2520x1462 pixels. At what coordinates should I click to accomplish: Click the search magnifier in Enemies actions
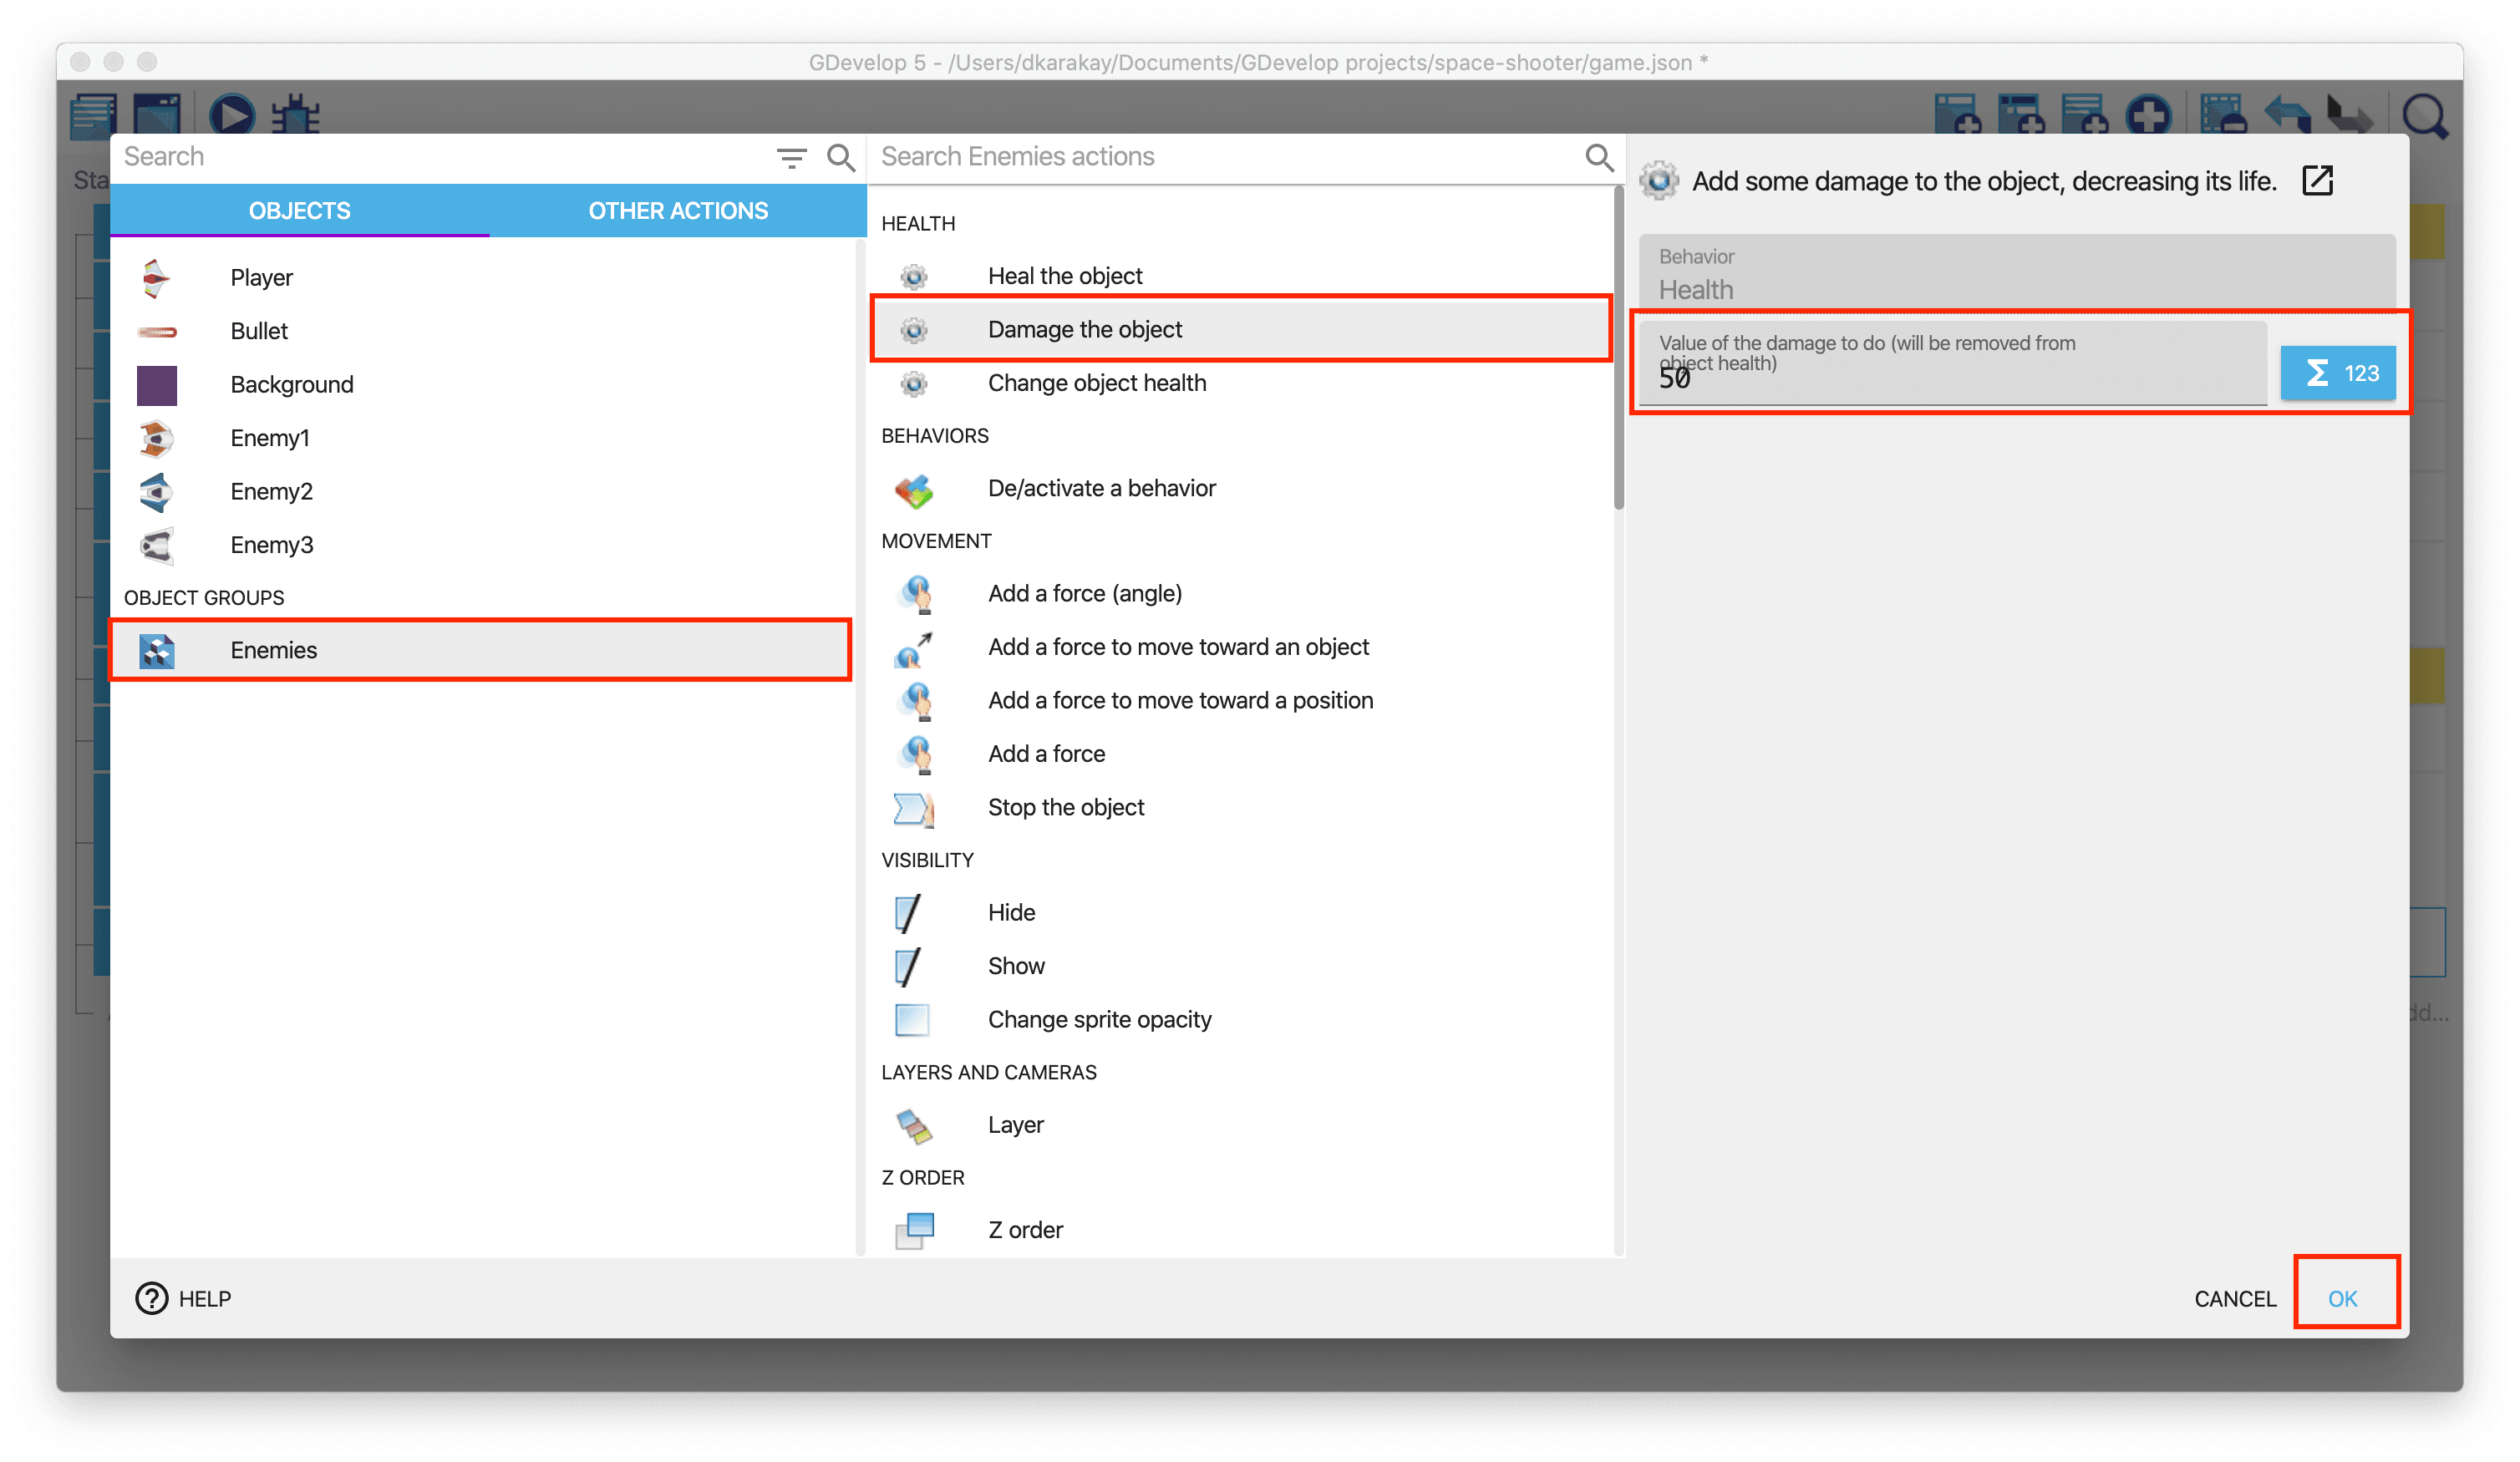pos(1598,157)
